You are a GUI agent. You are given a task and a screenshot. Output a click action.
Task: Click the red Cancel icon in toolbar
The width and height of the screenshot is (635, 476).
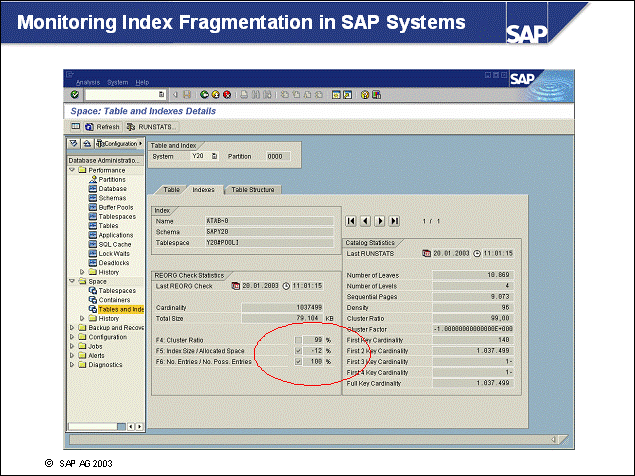(x=228, y=94)
